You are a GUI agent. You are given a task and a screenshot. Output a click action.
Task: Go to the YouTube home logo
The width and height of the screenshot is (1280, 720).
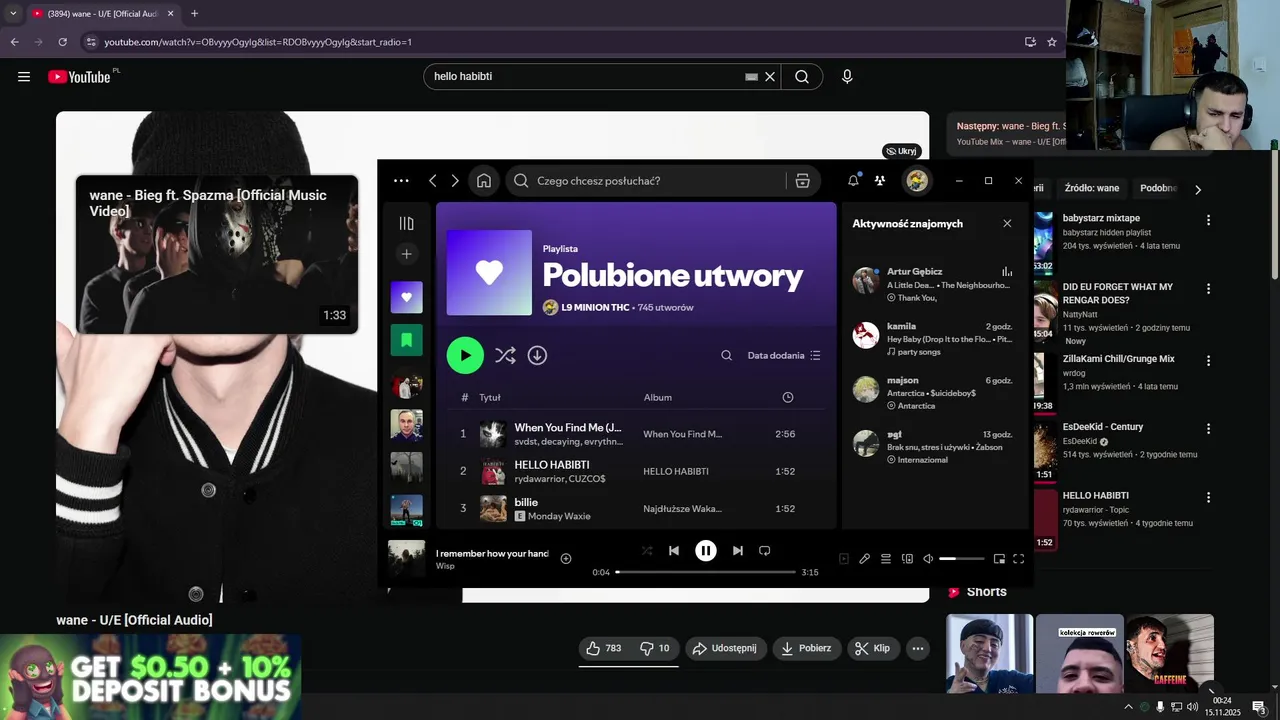click(x=80, y=77)
